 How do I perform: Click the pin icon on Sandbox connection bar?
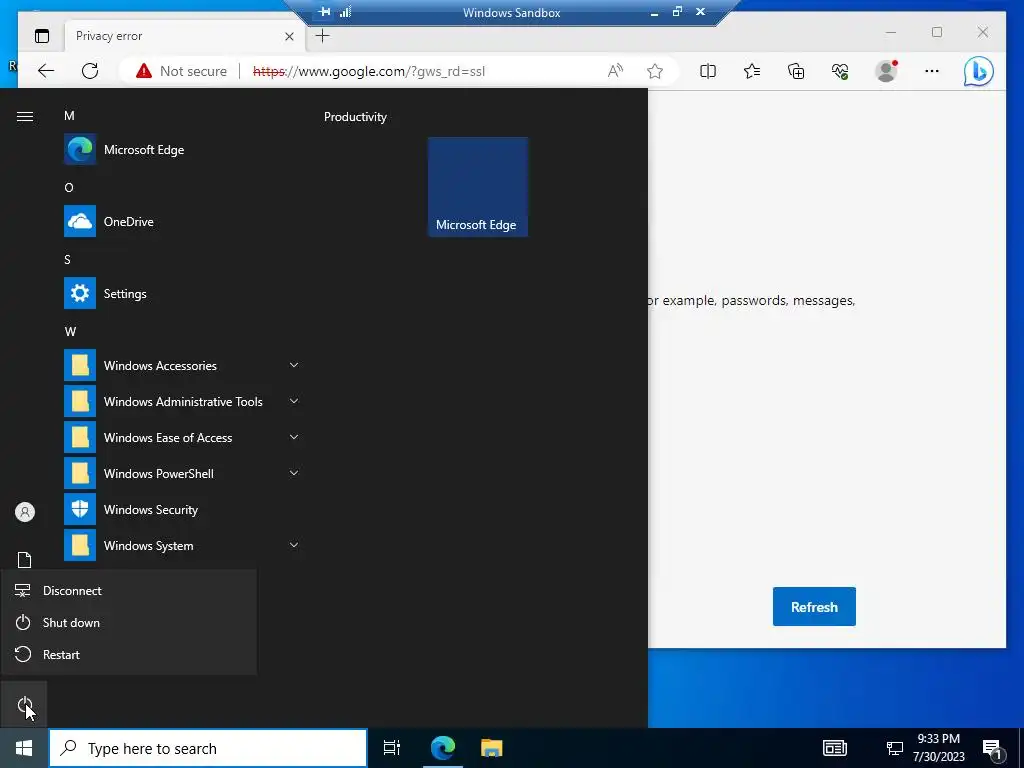coord(324,11)
